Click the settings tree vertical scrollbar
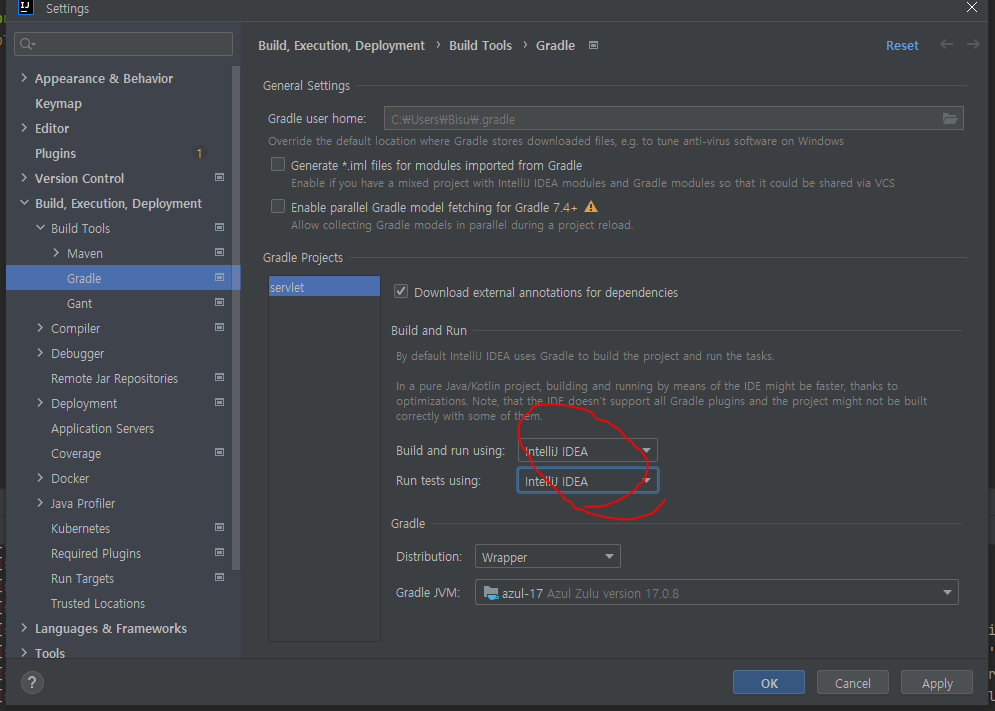This screenshot has width=995, height=711. pos(236,317)
